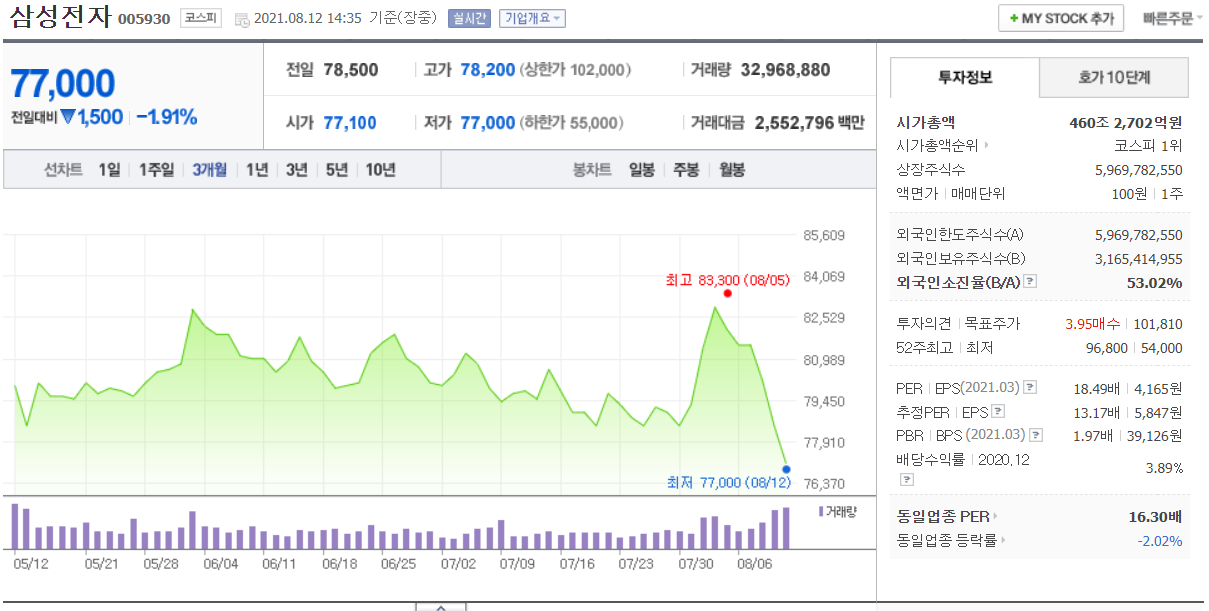
Task: Click the help icon next to PER | EPS(2021.03)
Action: 1030,387
